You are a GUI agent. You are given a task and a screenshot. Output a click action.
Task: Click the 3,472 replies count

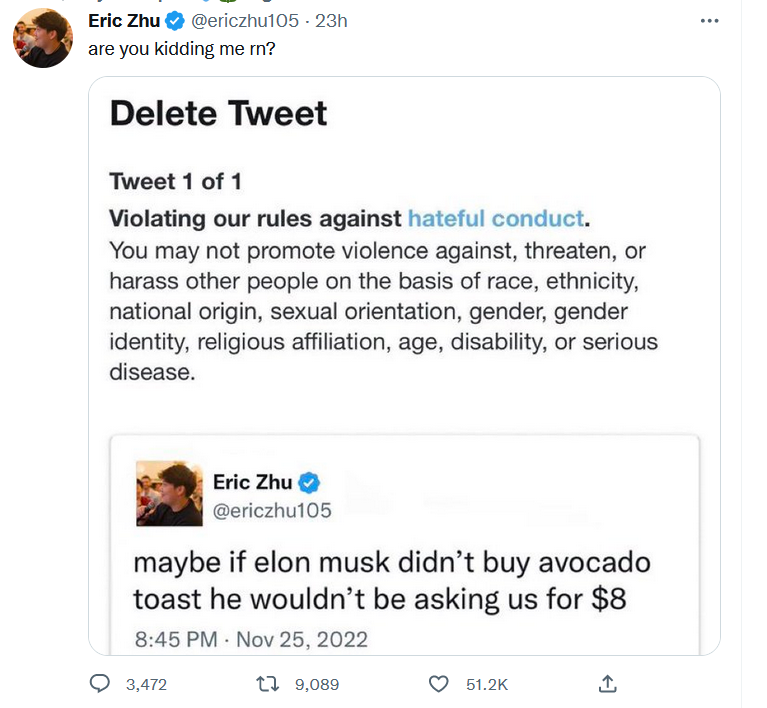[146, 685]
